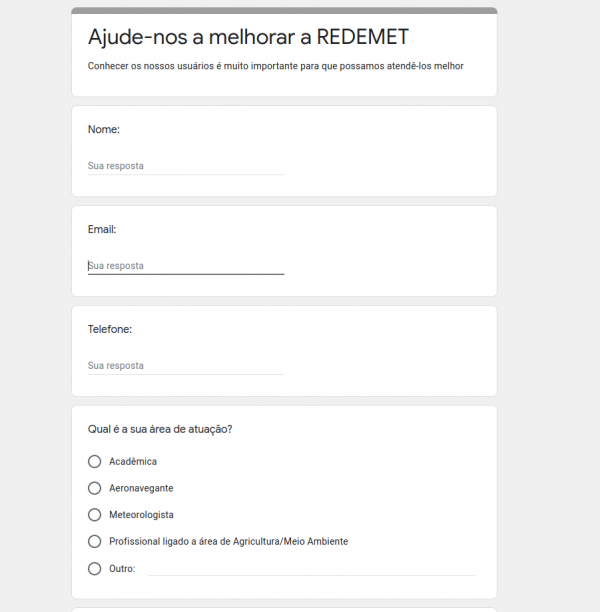Click the "Acadêmica" option label text
This screenshot has width=600, height=612.
(133, 462)
